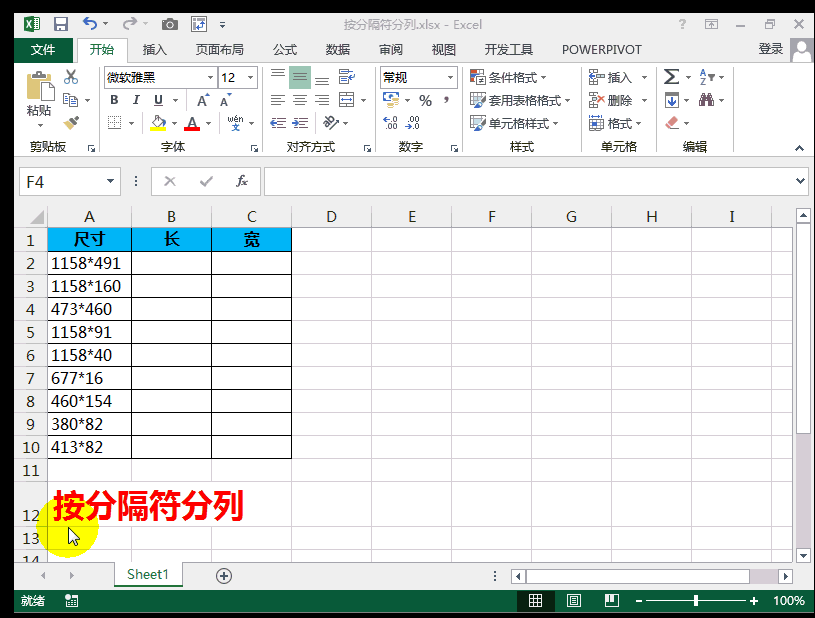Collapse the ribbon with up chevron
The width and height of the screenshot is (815, 618).
coord(799,148)
